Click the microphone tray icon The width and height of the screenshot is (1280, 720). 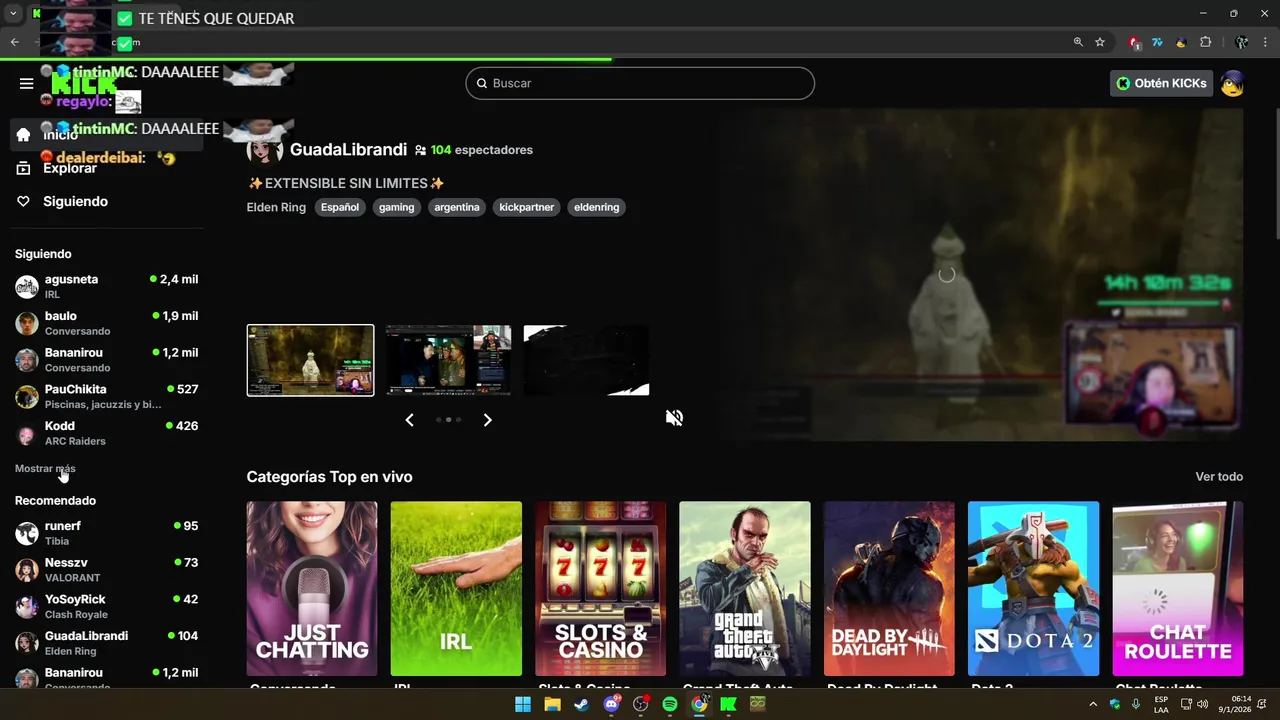(1137, 704)
